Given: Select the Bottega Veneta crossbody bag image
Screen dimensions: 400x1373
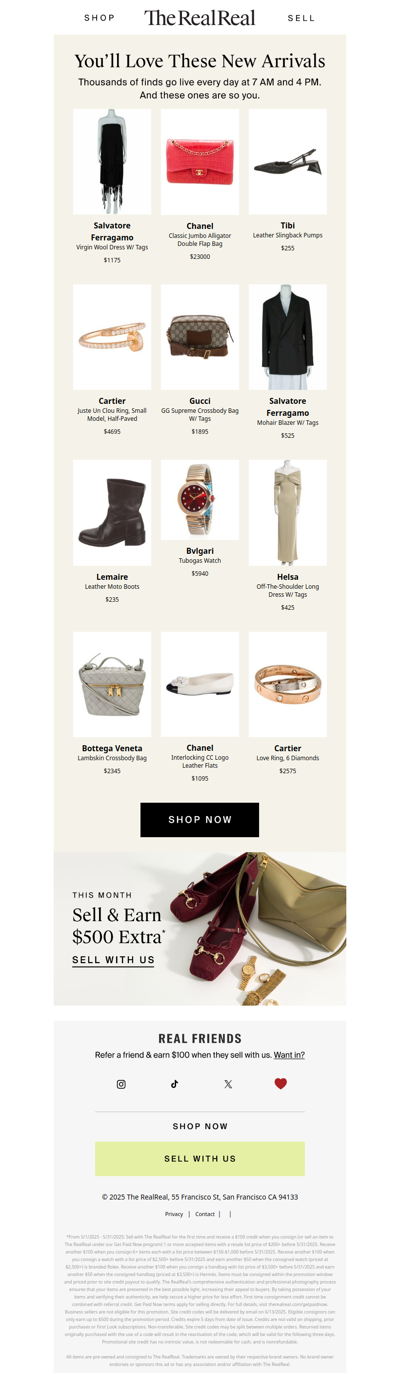Looking at the screenshot, I should pos(112,685).
